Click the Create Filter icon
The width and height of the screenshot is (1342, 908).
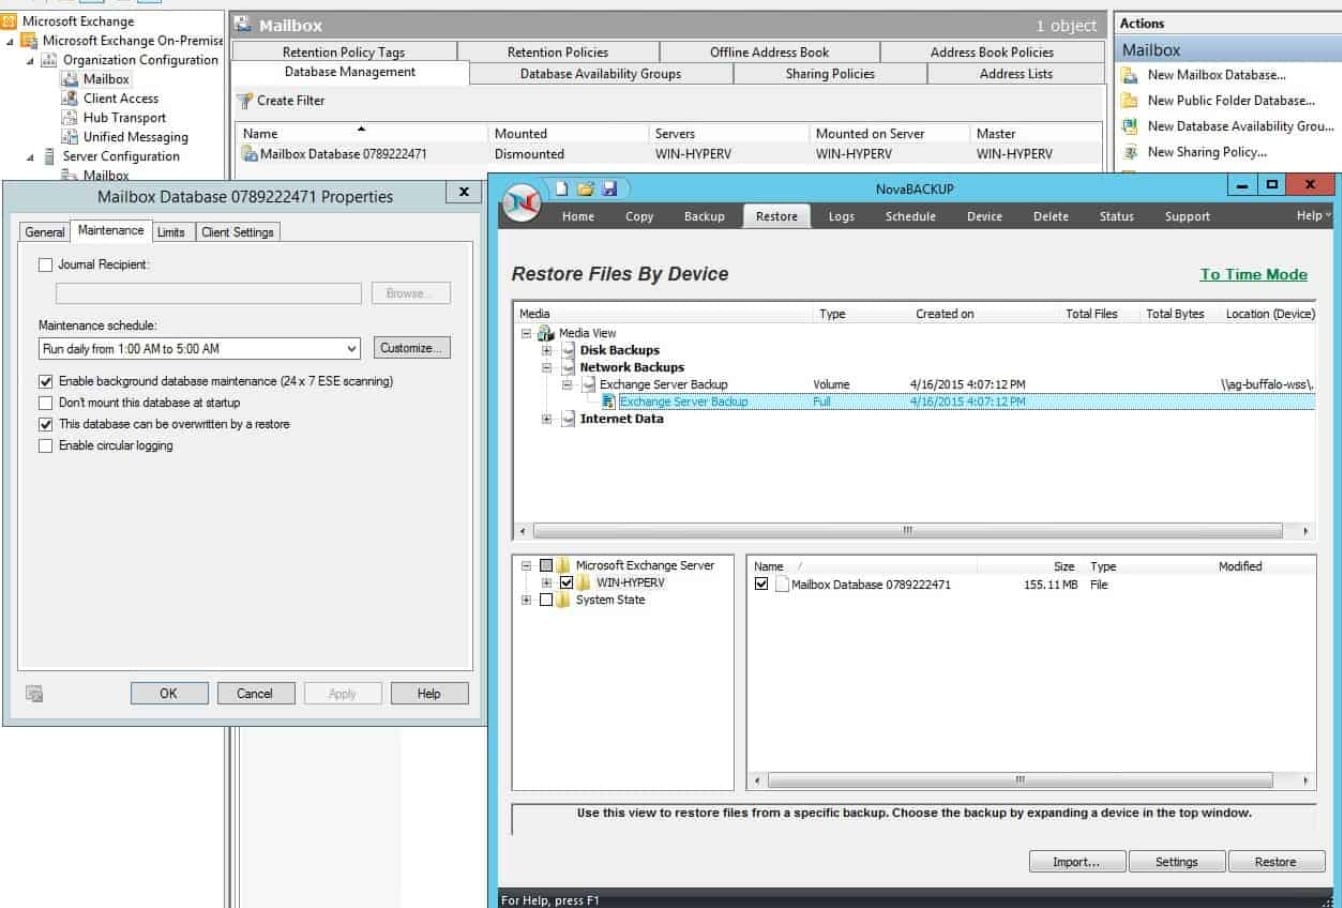245,100
